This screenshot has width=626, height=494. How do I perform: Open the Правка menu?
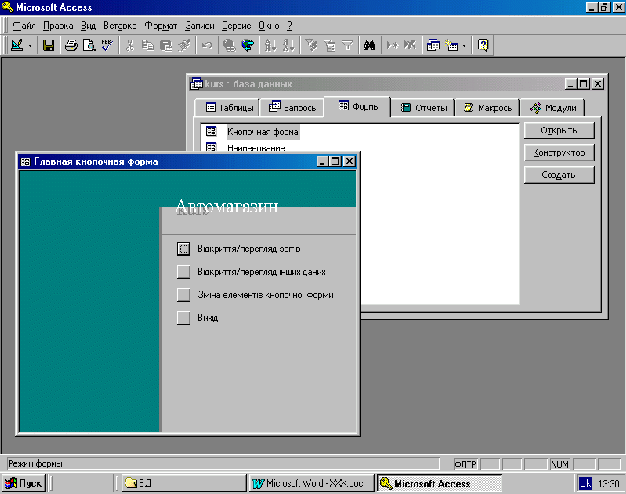tap(58, 26)
